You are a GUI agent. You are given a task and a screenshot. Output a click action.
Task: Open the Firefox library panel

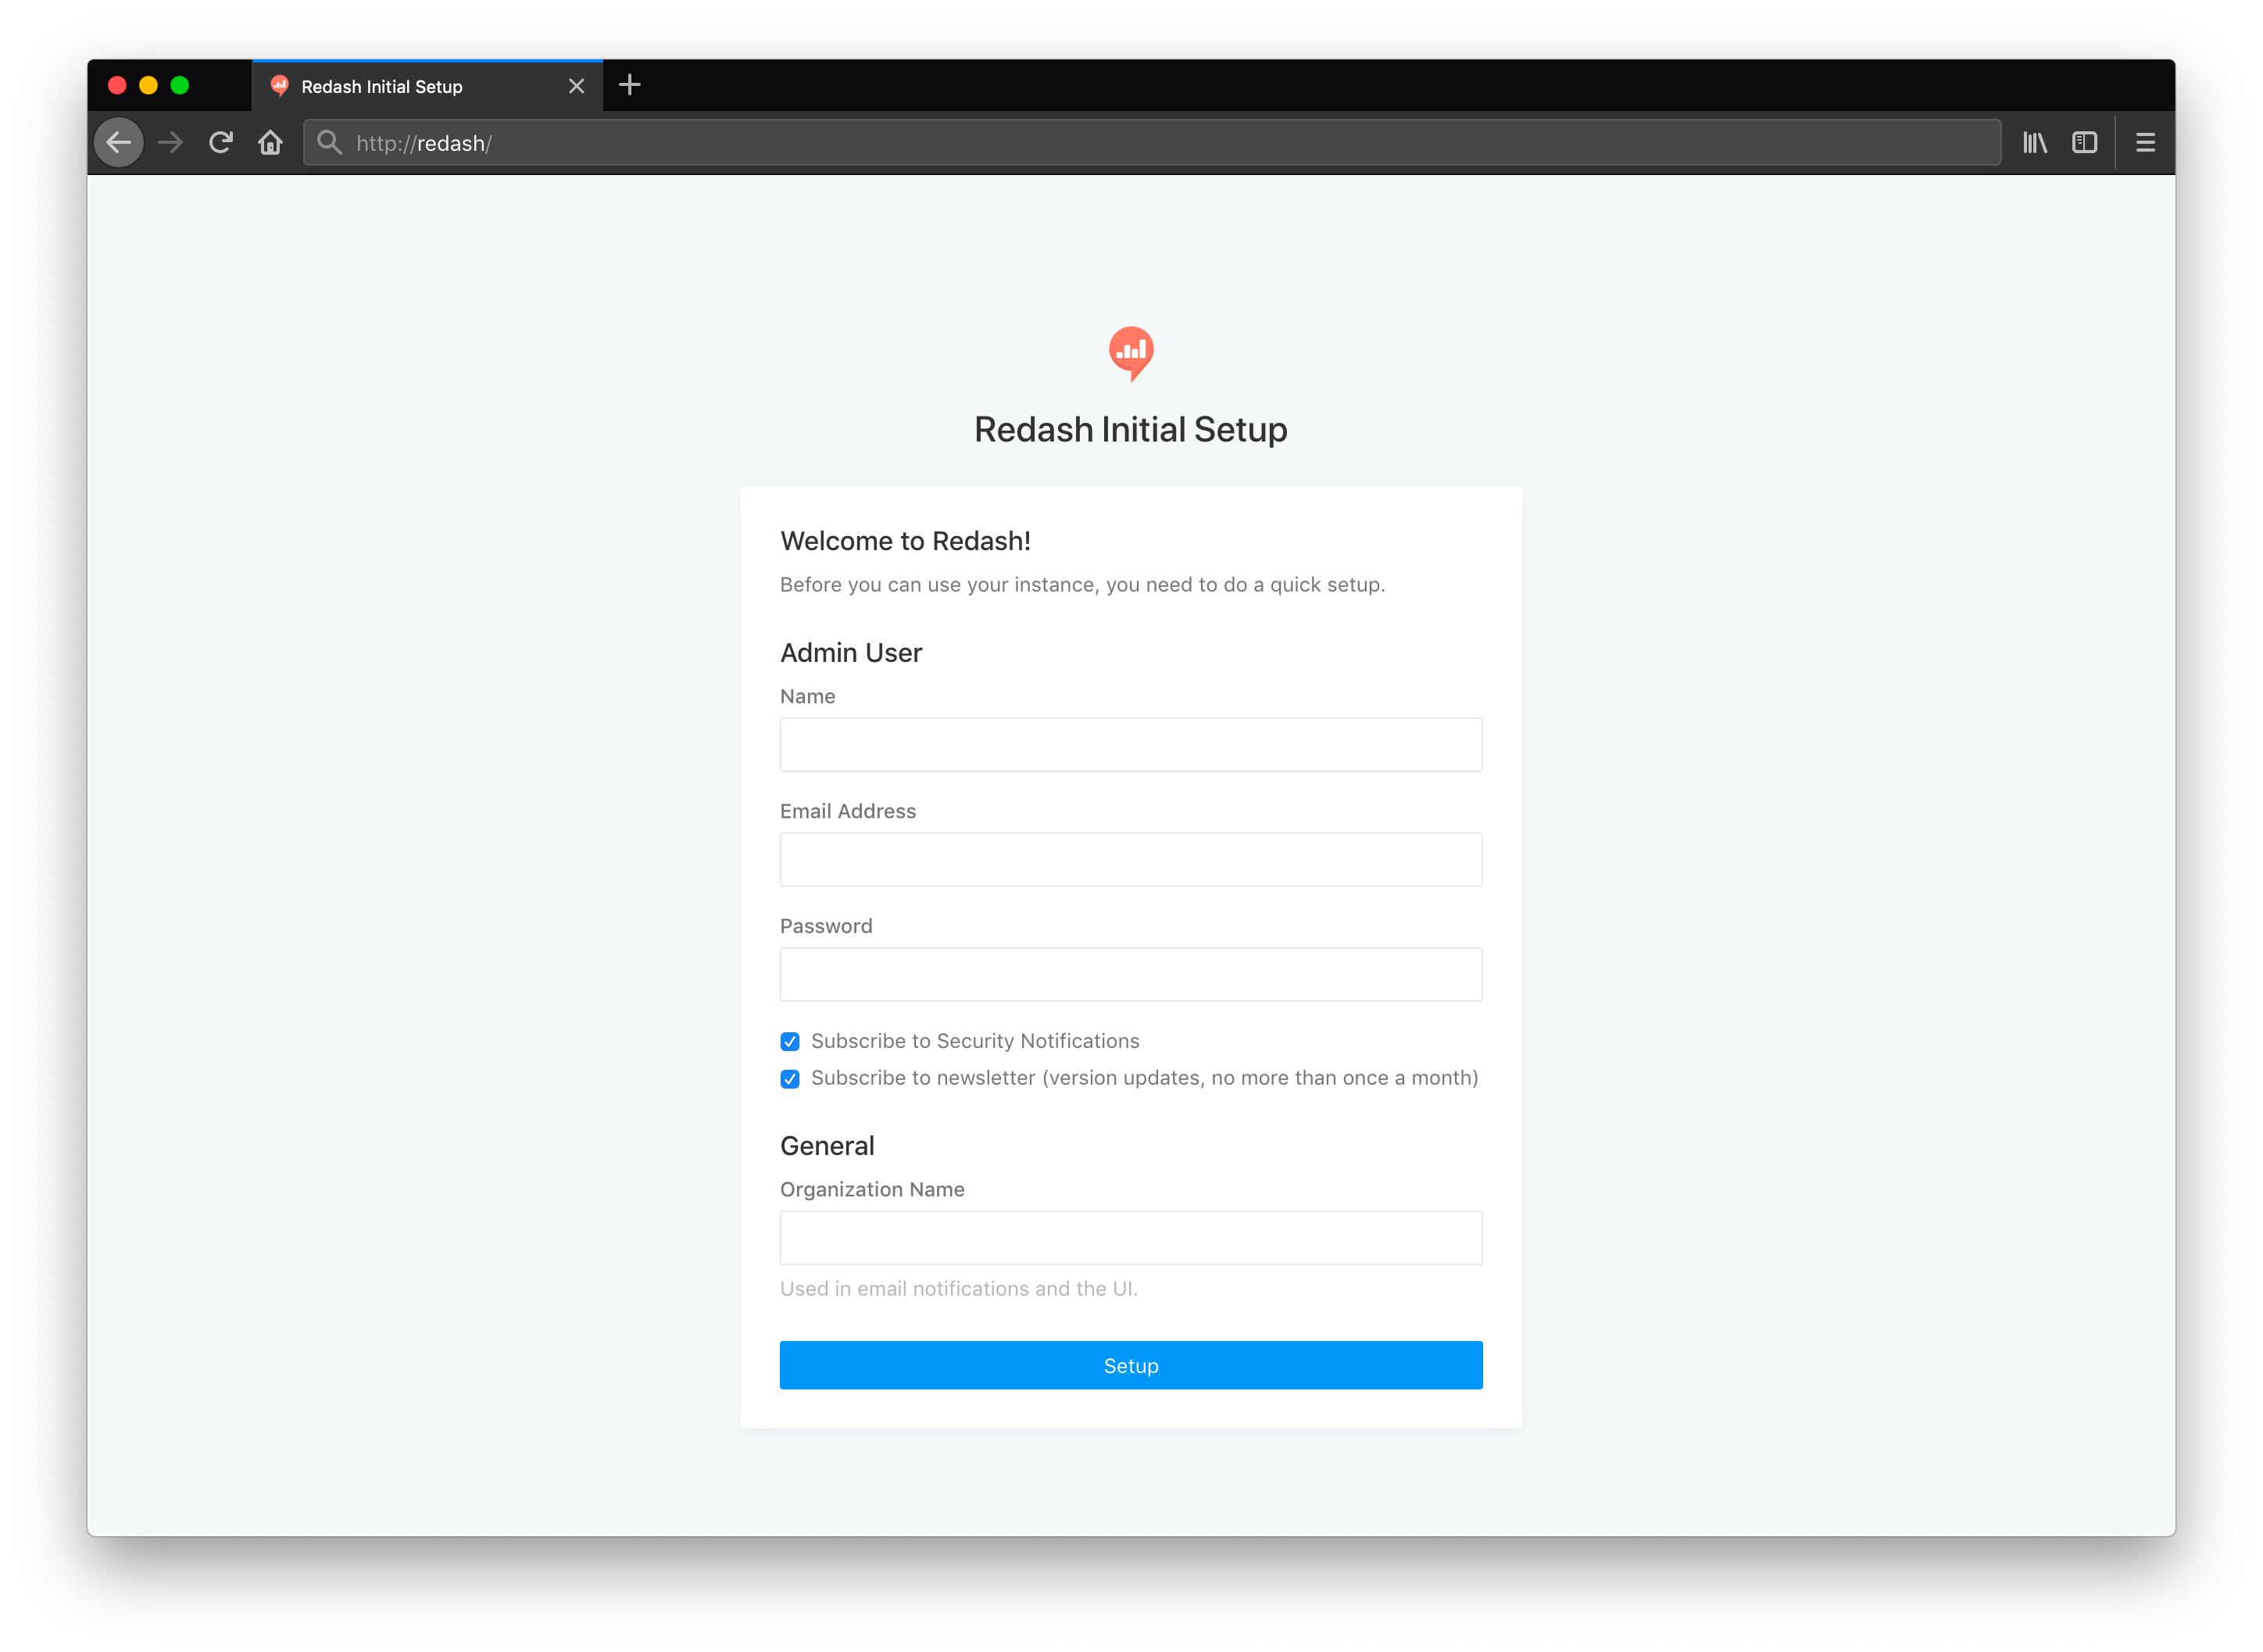[x=2034, y=142]
